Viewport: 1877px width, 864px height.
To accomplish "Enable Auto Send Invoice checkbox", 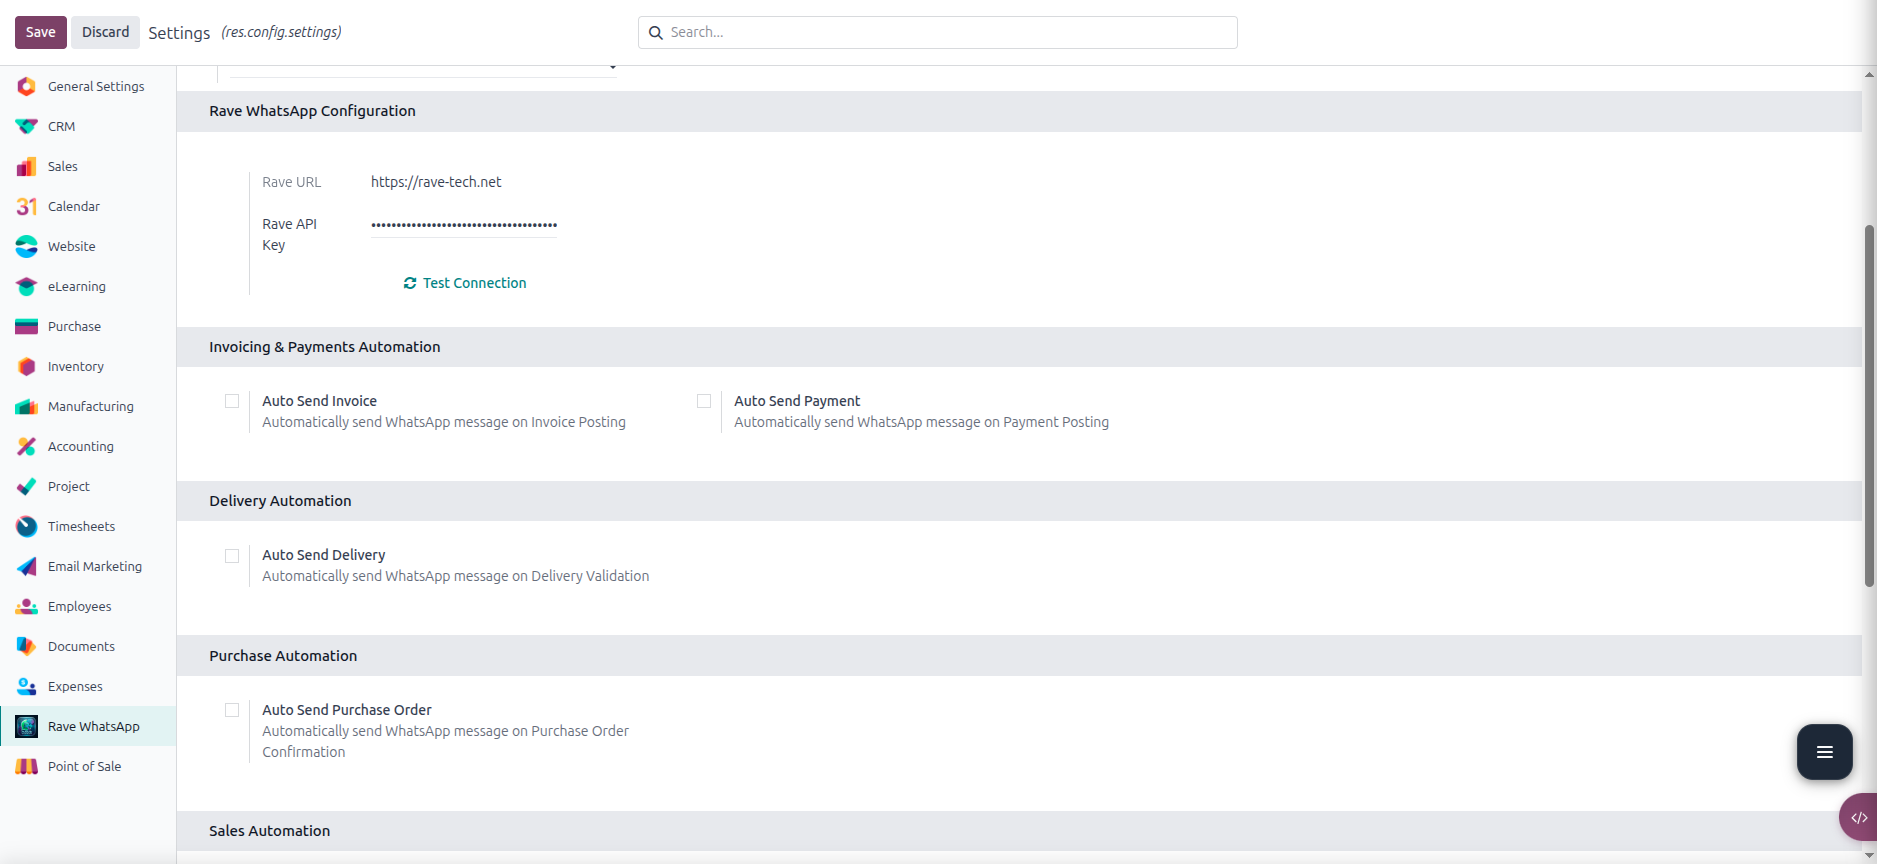I will point(232,401).
